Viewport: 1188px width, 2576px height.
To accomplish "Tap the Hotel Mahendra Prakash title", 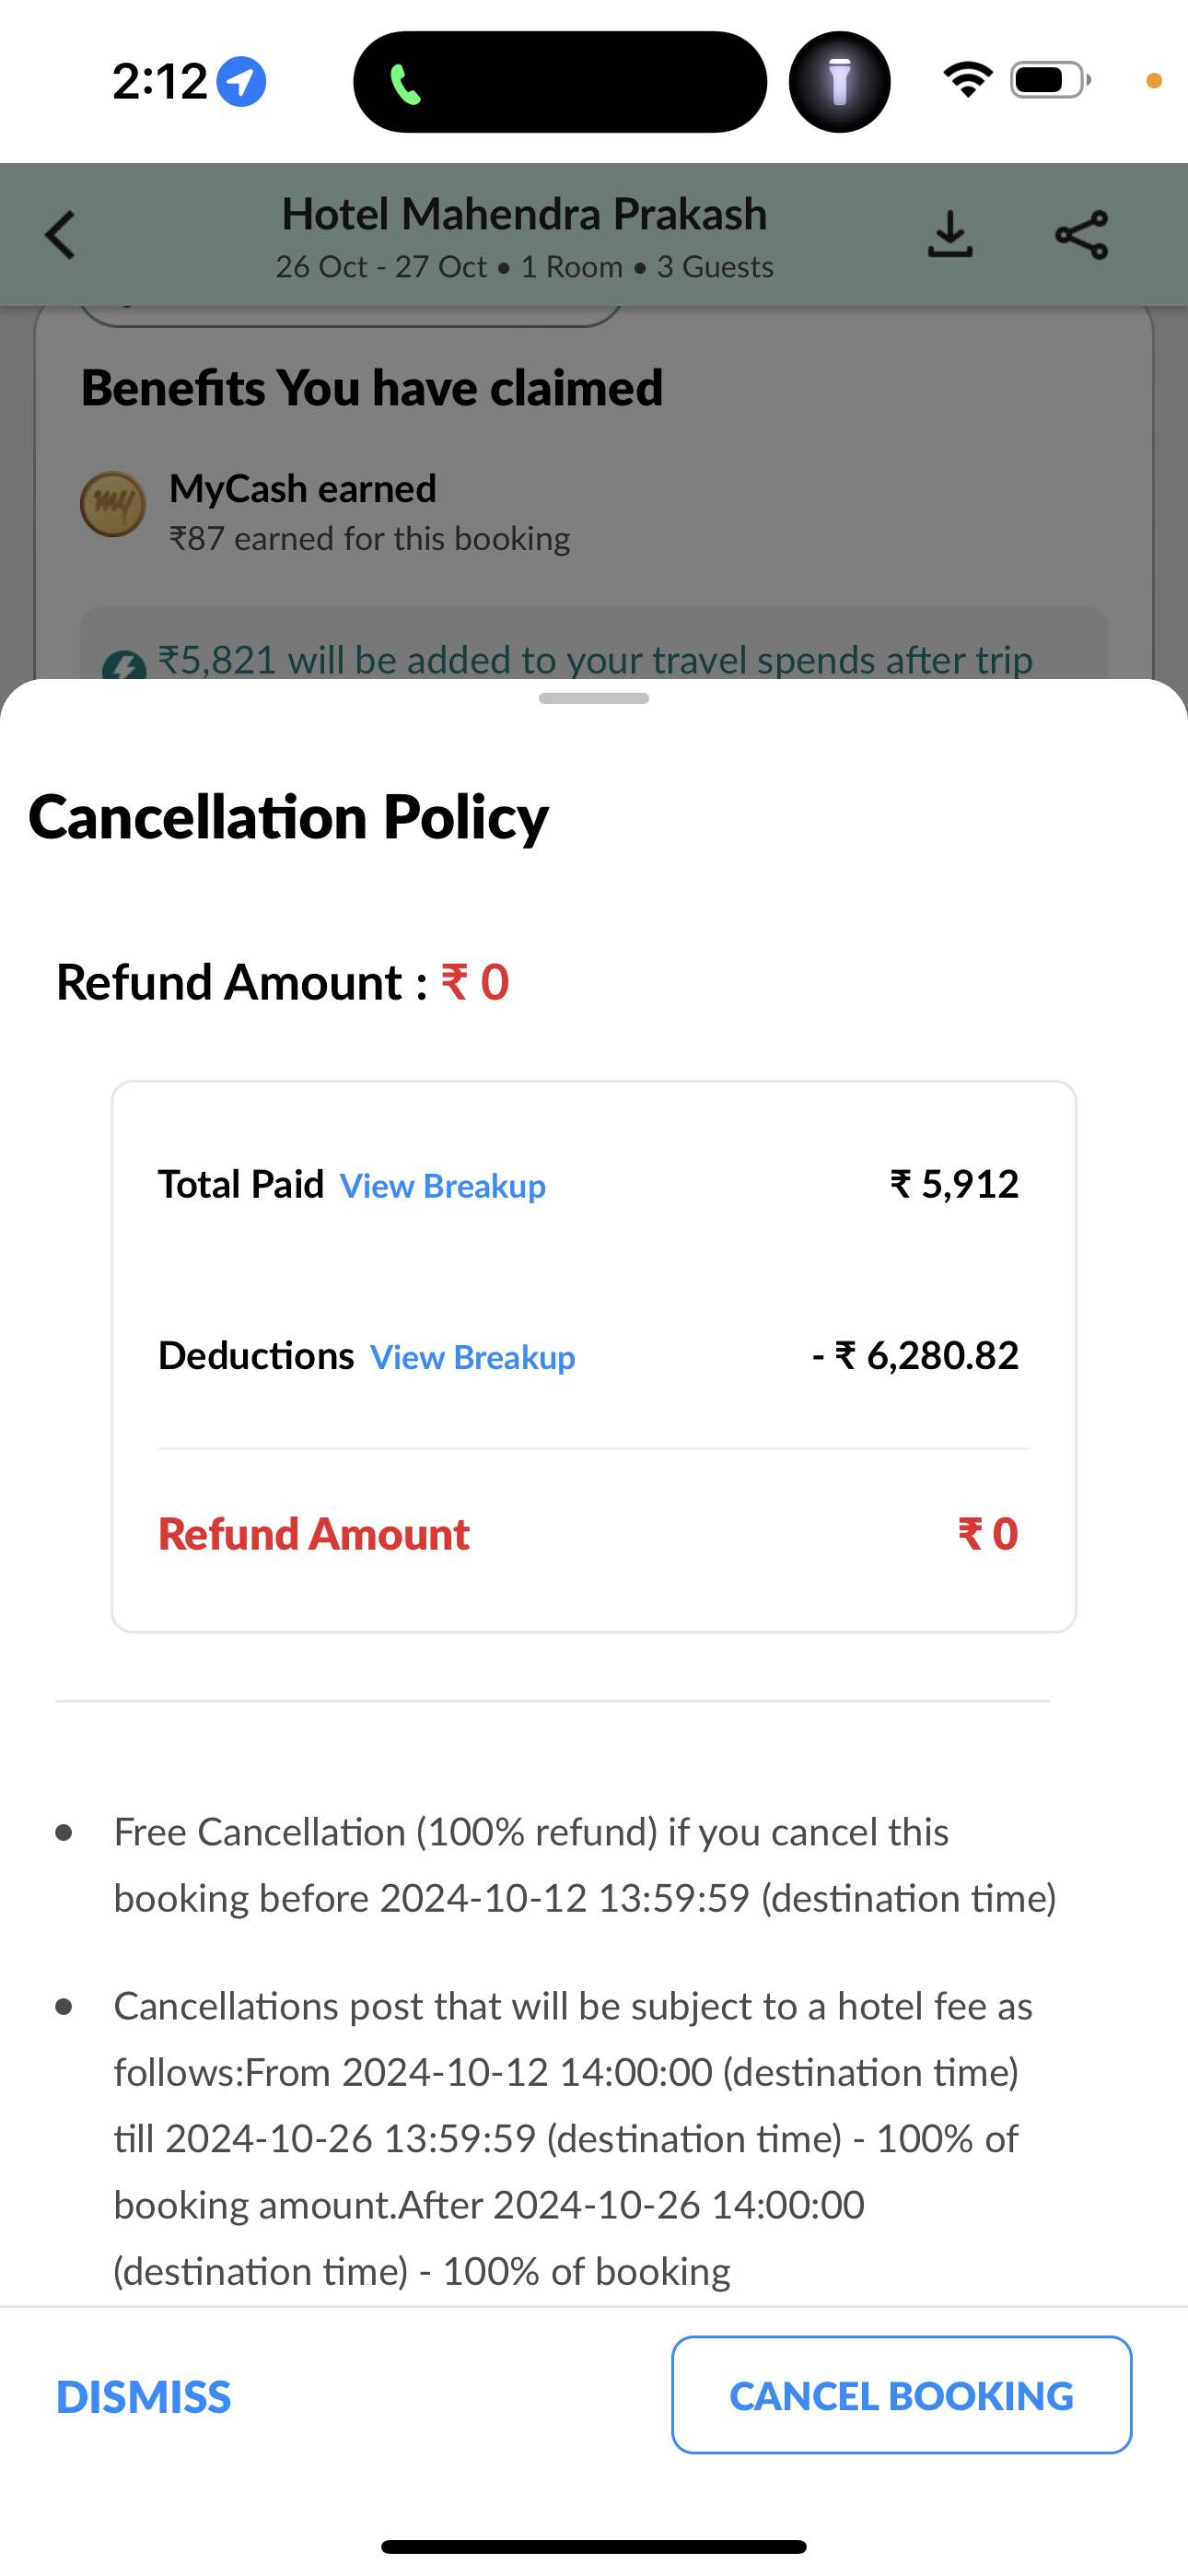I will 524,214.
